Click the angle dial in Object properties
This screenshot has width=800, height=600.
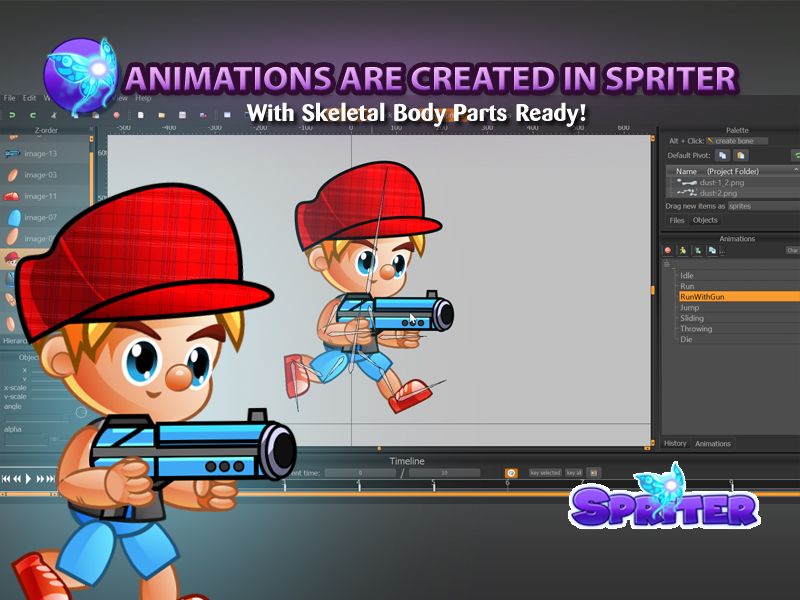(81, 412)
